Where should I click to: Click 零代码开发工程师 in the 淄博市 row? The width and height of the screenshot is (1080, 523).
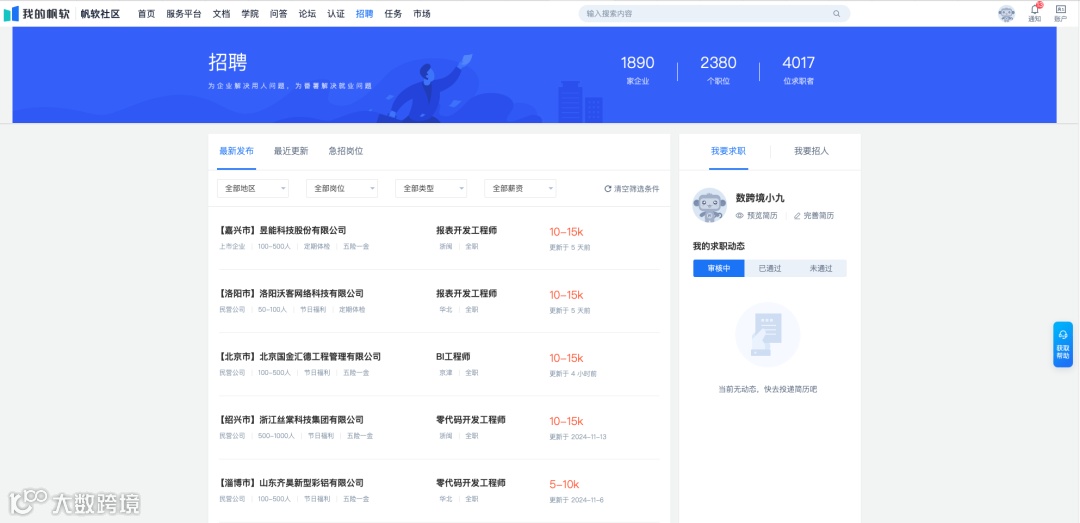pyautogui.click(x=471, y=483)
